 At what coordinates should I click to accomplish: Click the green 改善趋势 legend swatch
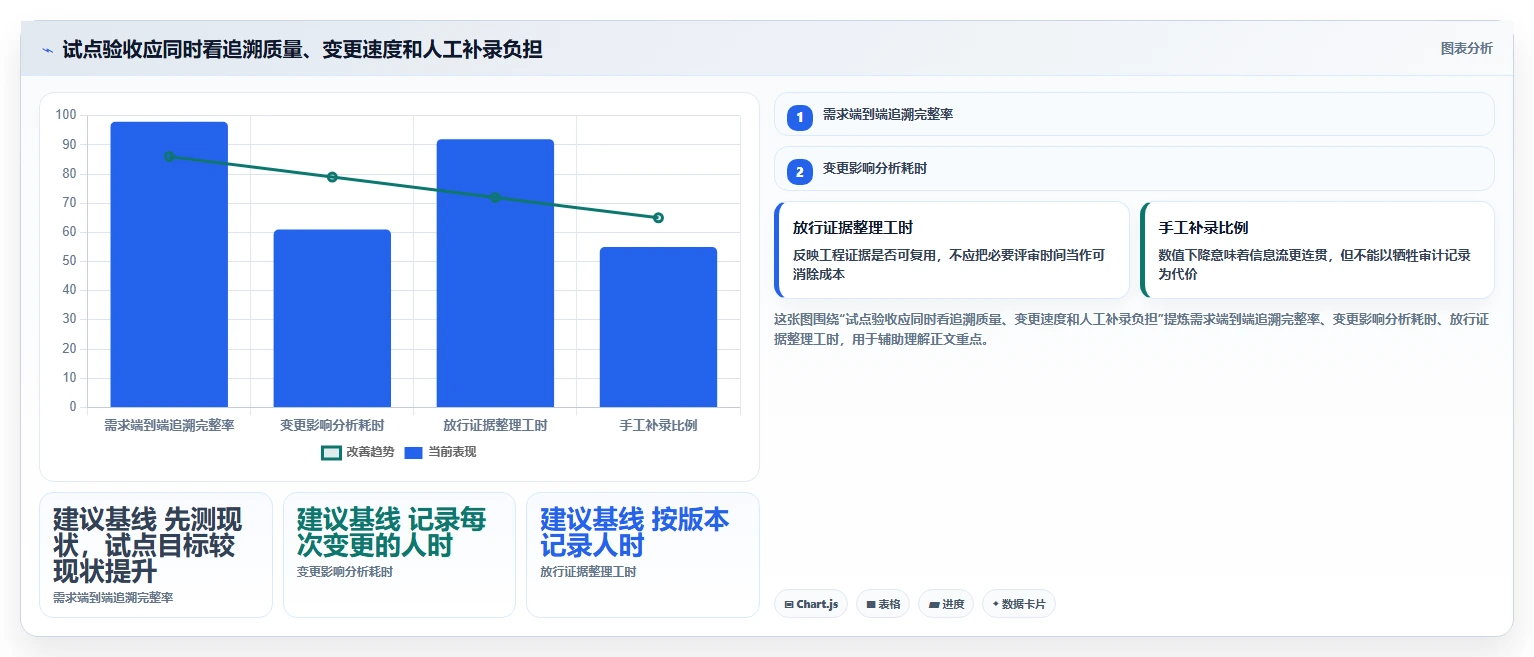click(x=331, y=453)
